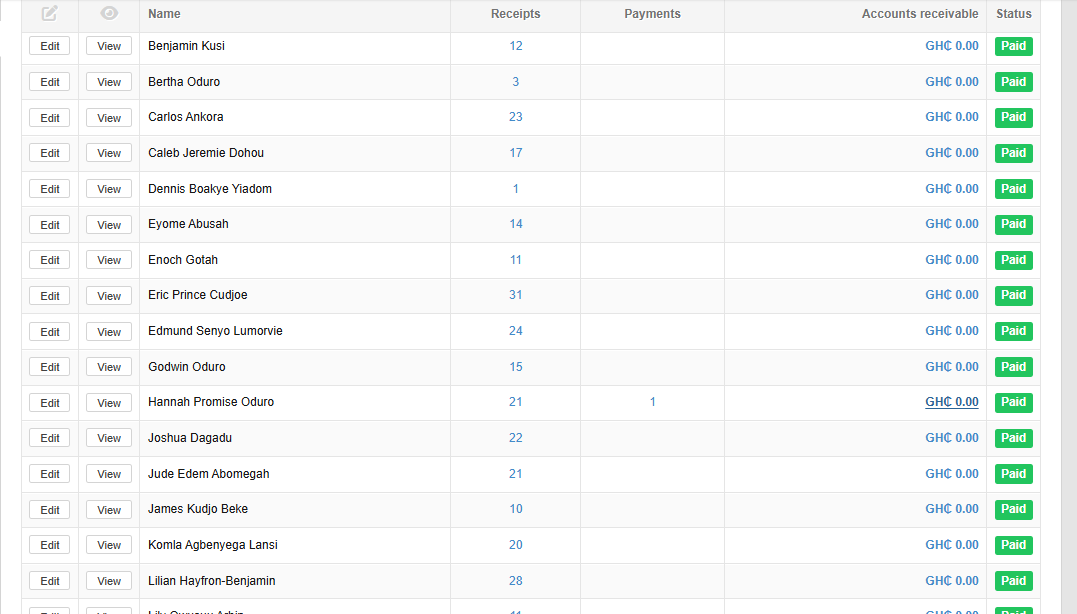View Joshua Dagadu's record
This screenshot has height=614, width=1077.
pos(109,438)
